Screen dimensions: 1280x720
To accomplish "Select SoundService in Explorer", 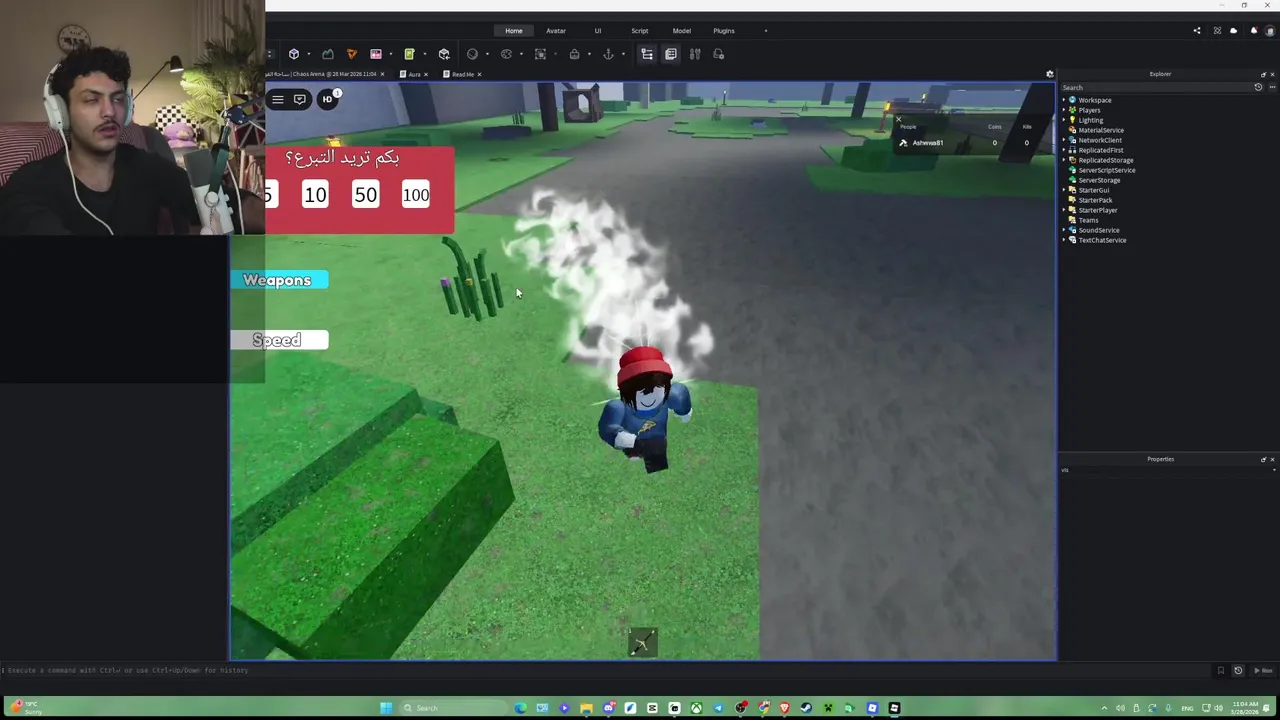I will pyautogui.click(x=1098, y=230).
